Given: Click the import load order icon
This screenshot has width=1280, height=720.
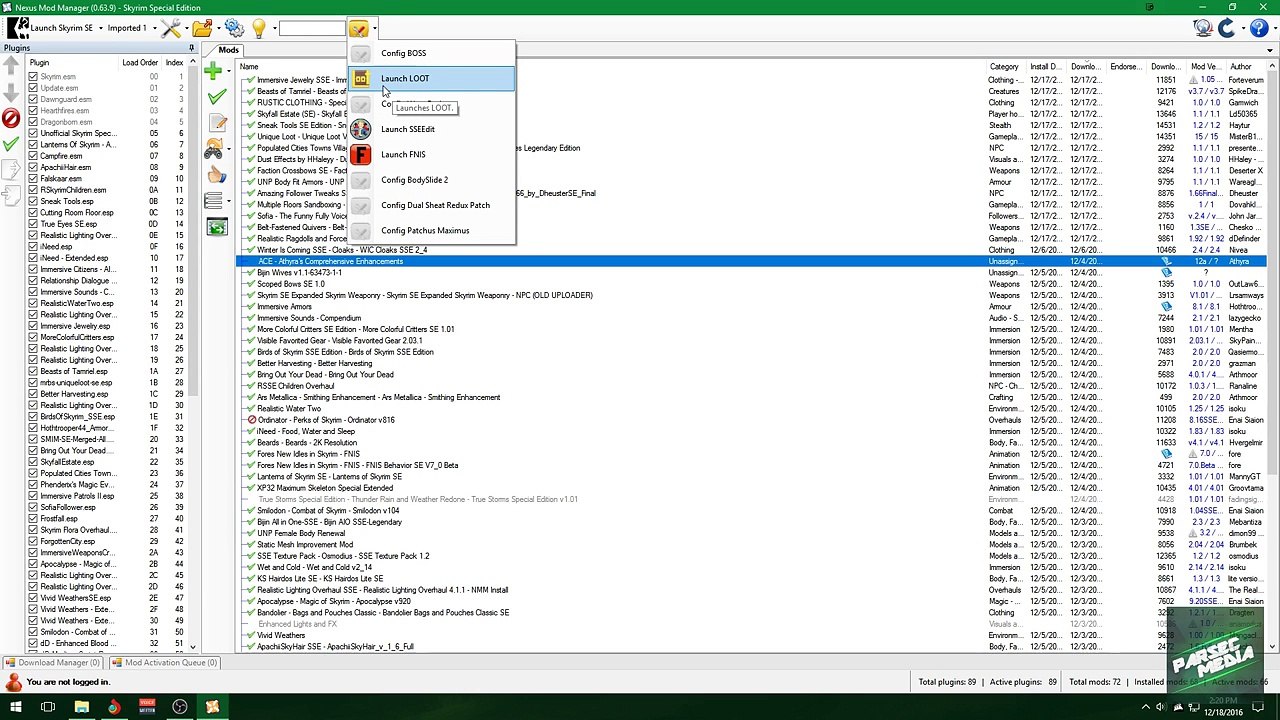Looking at the screenshot, I should pos(11,196).
